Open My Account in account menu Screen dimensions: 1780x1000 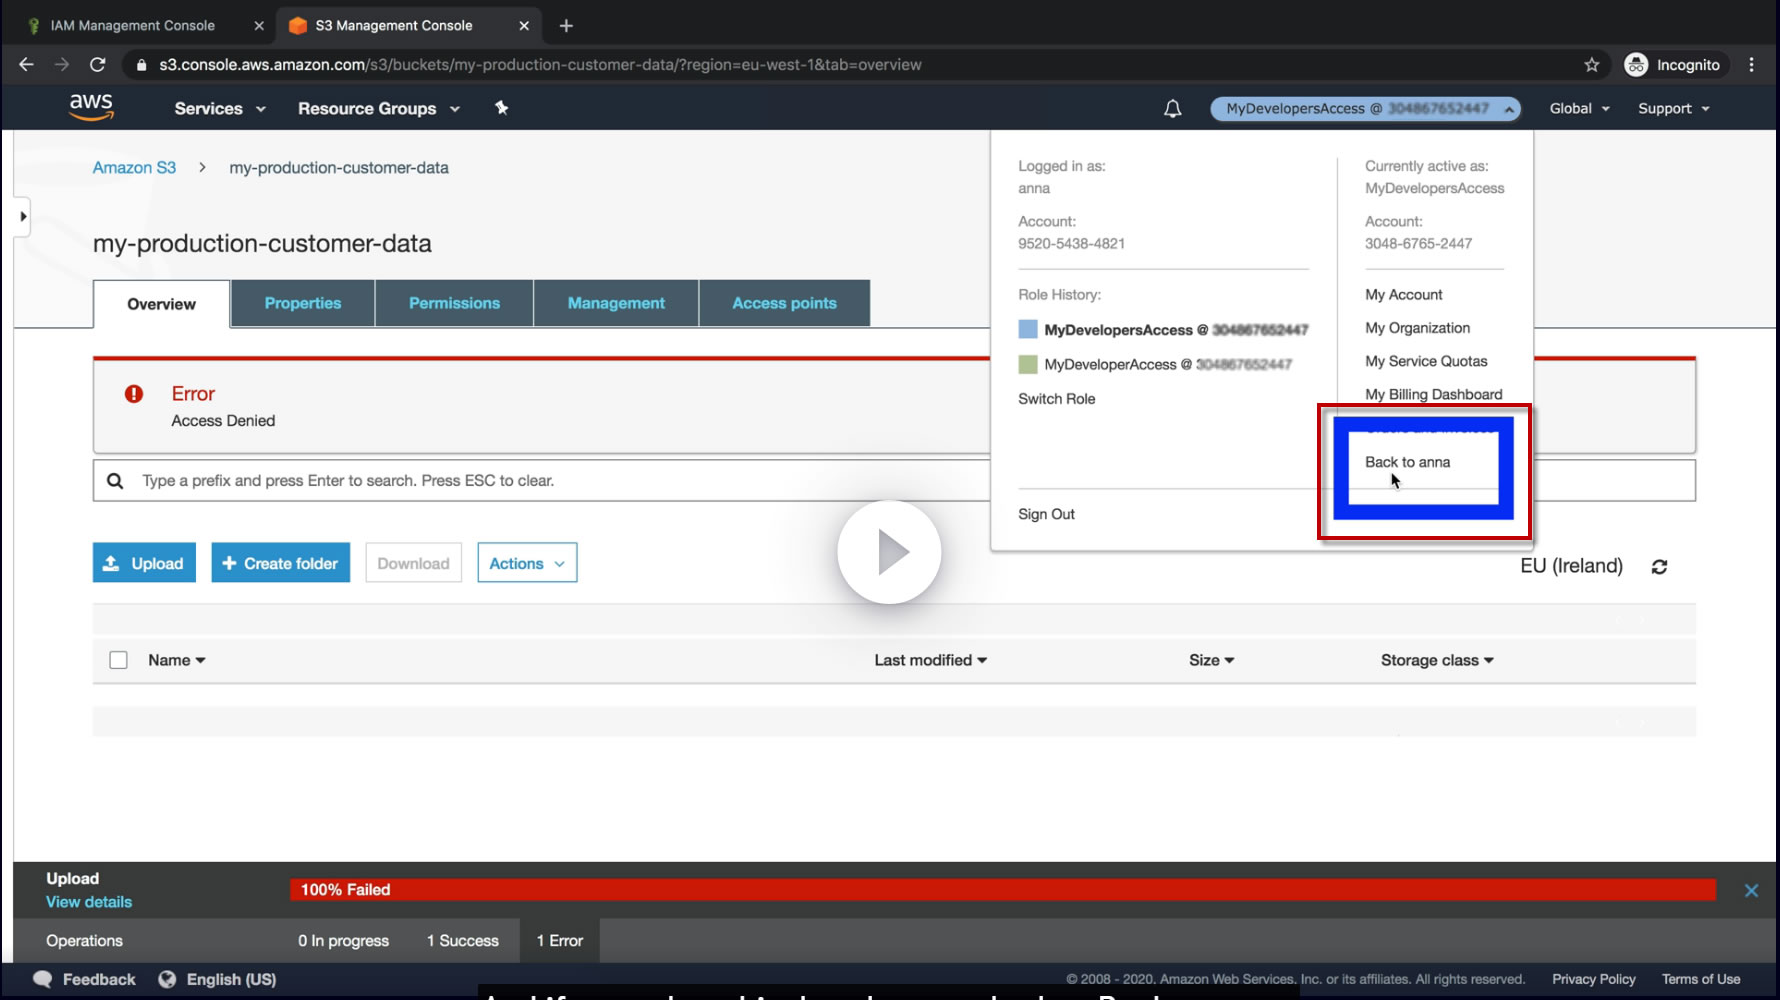1403,295
